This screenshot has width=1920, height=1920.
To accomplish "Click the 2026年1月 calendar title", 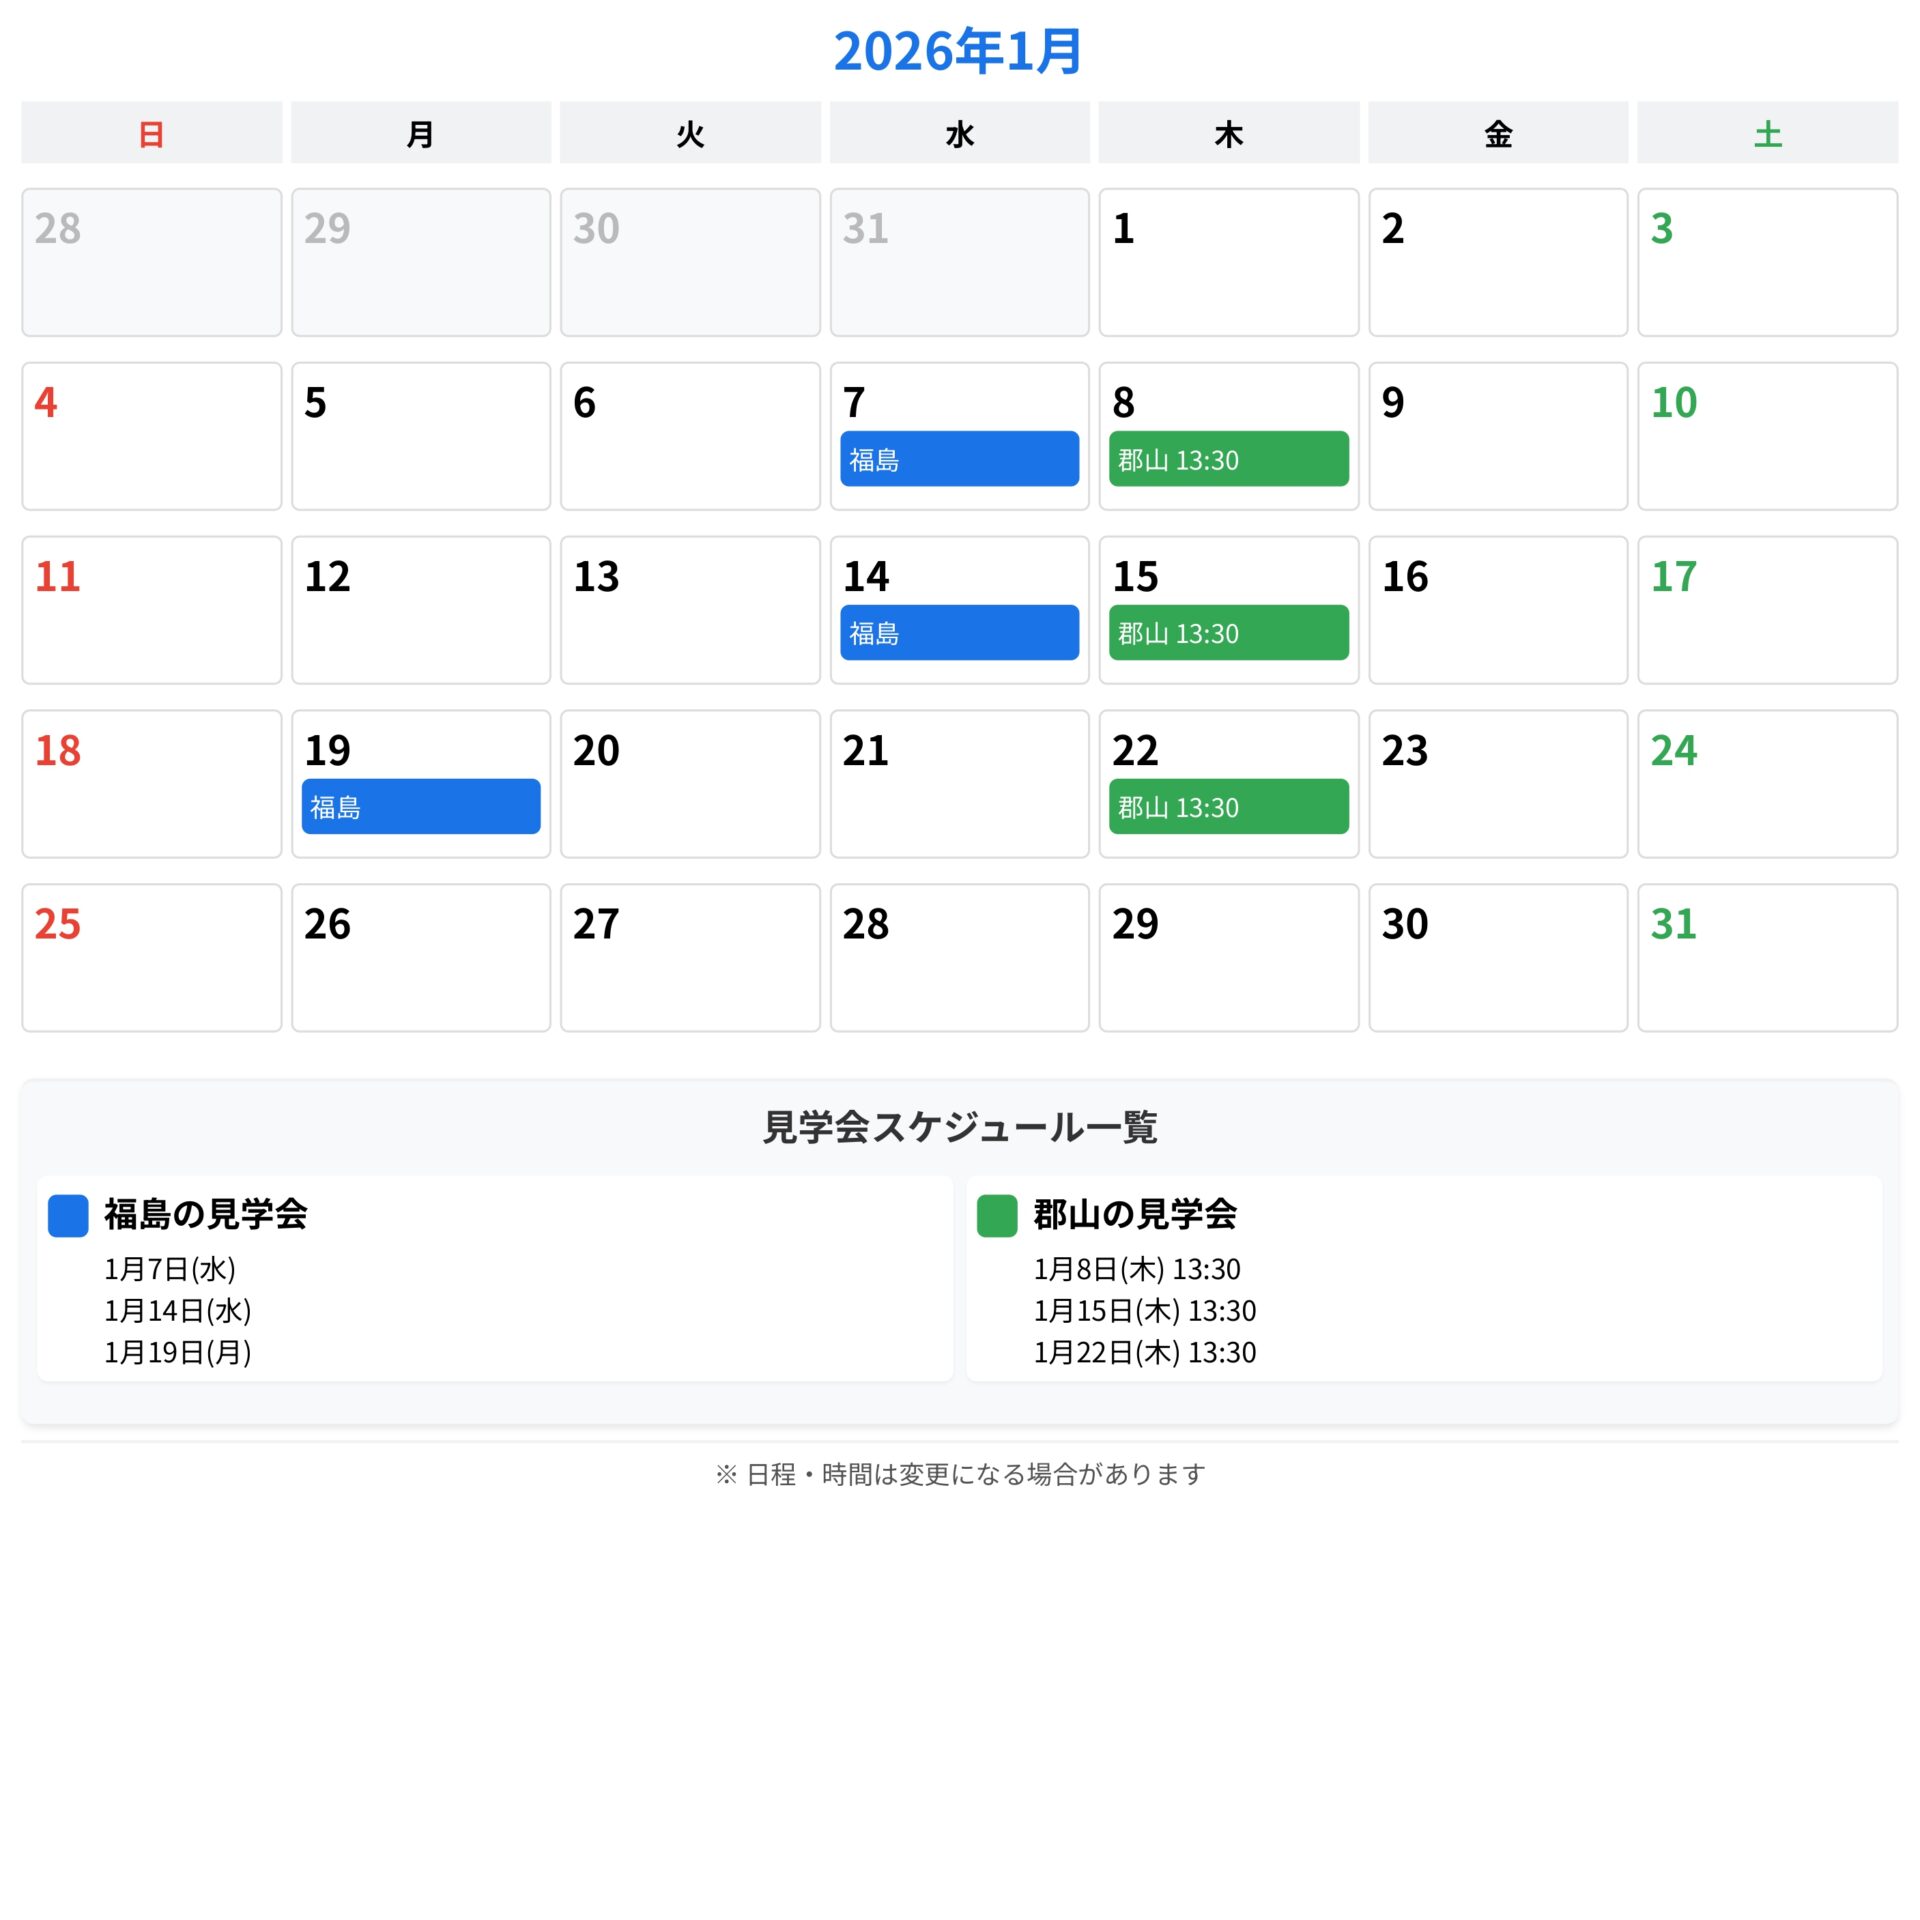I will click(958, 51).
